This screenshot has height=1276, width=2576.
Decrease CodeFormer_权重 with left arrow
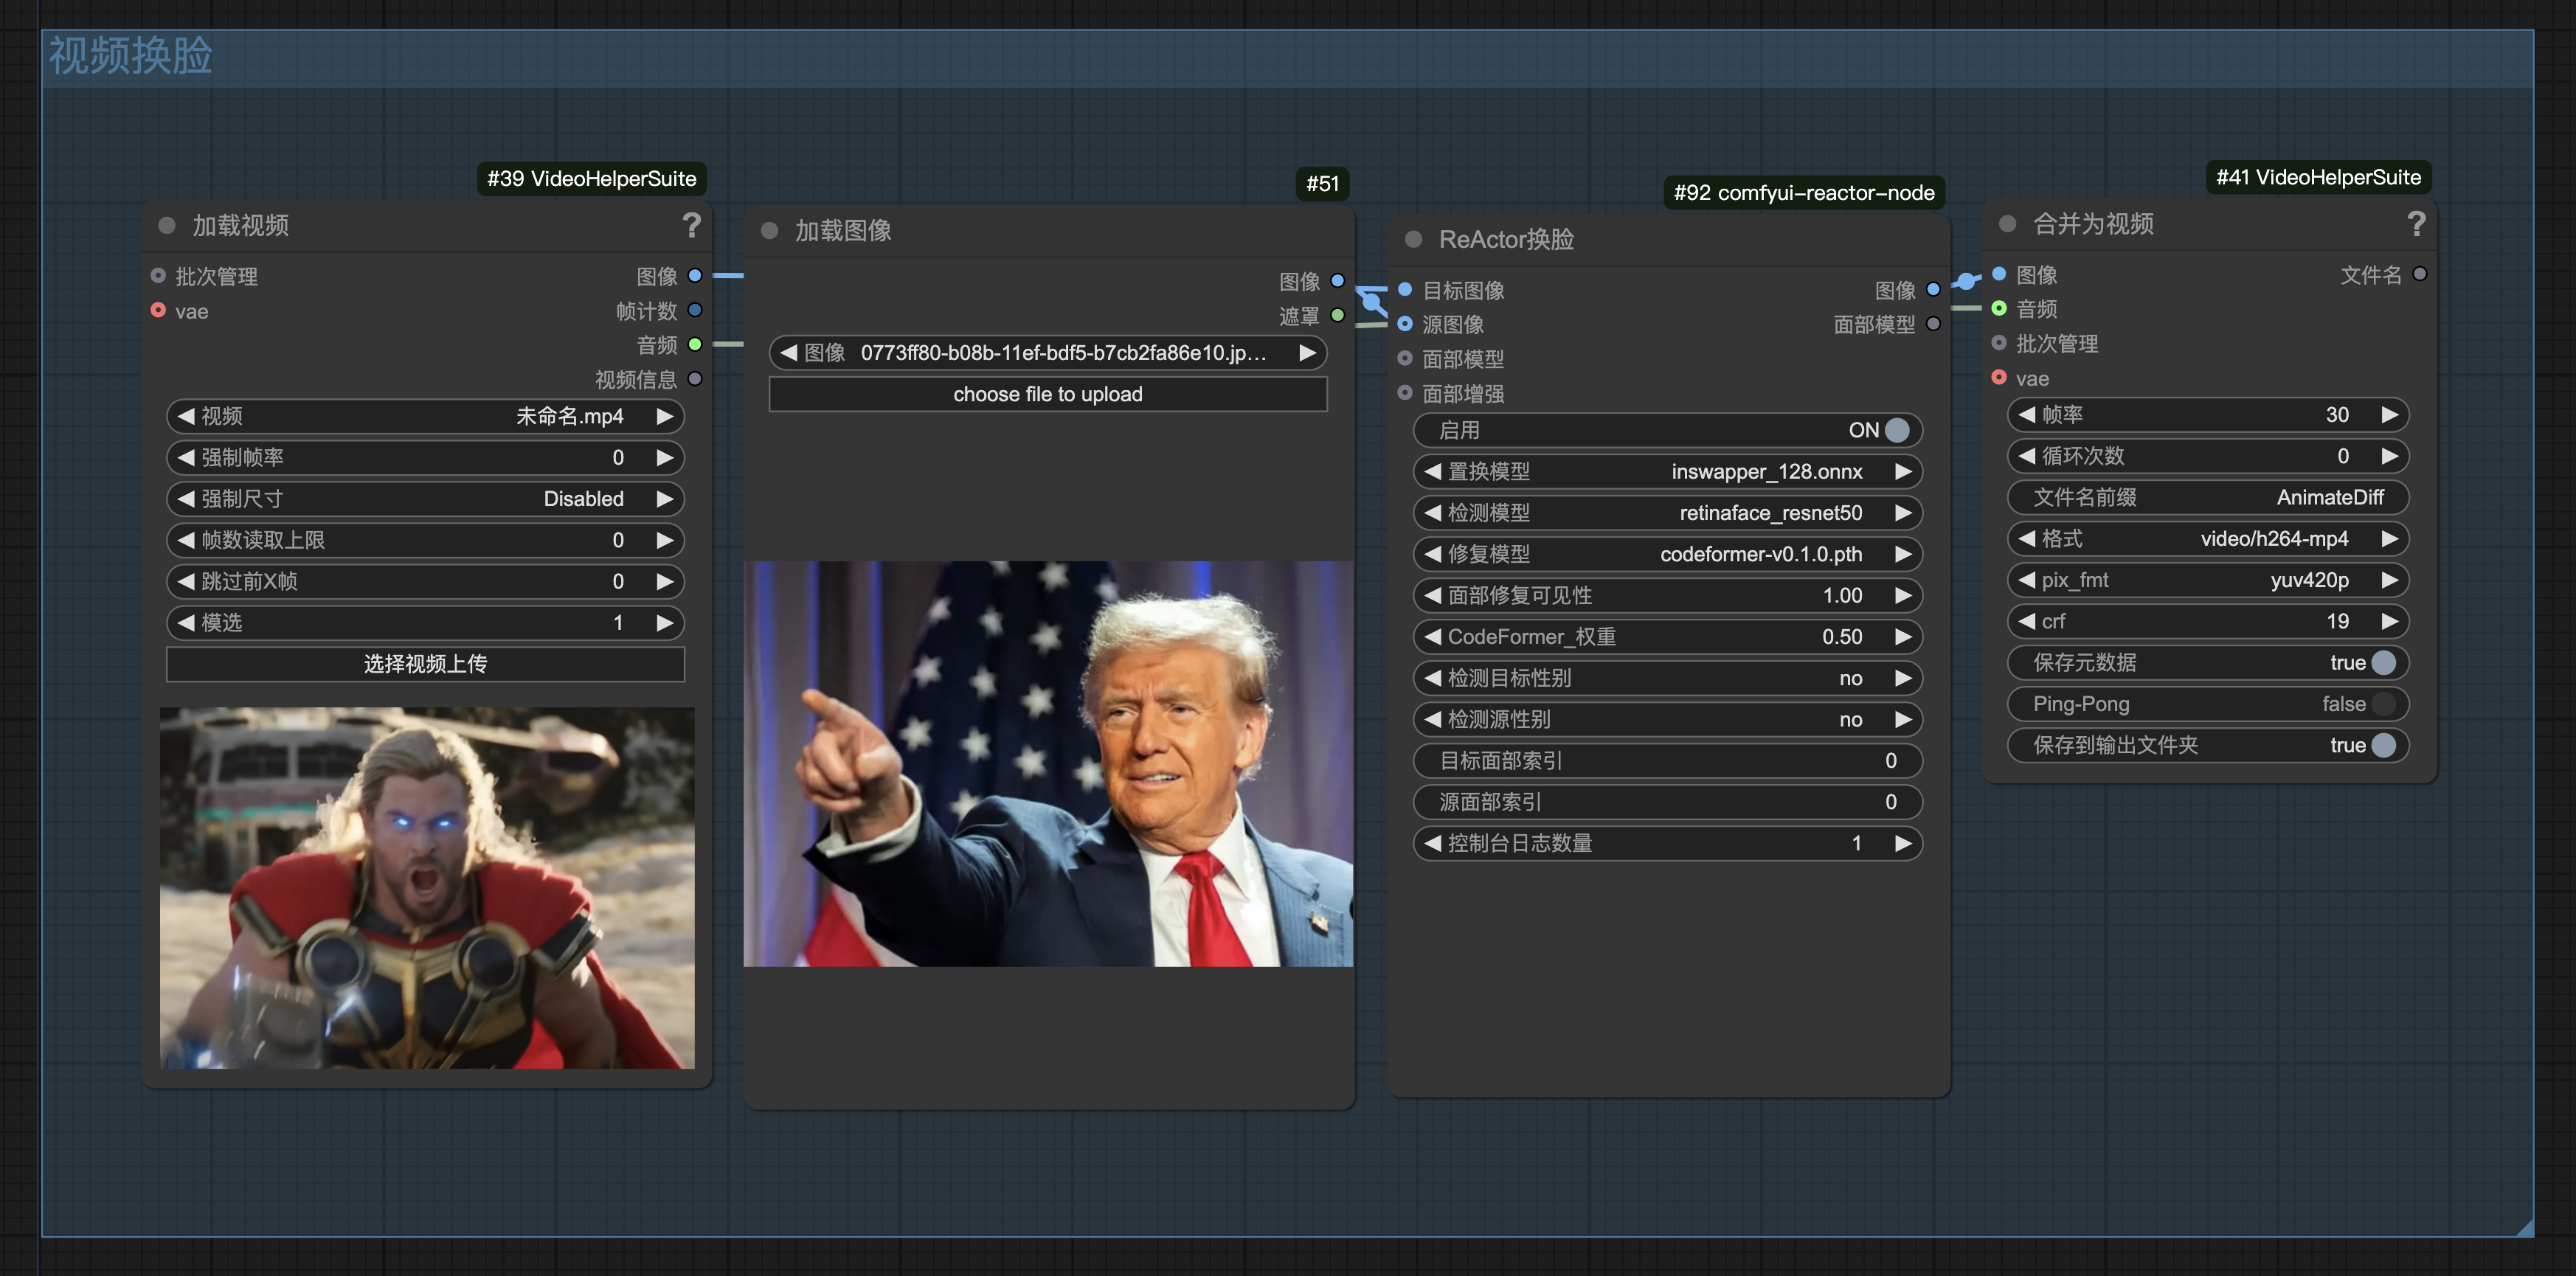[x=1432, y=637]
